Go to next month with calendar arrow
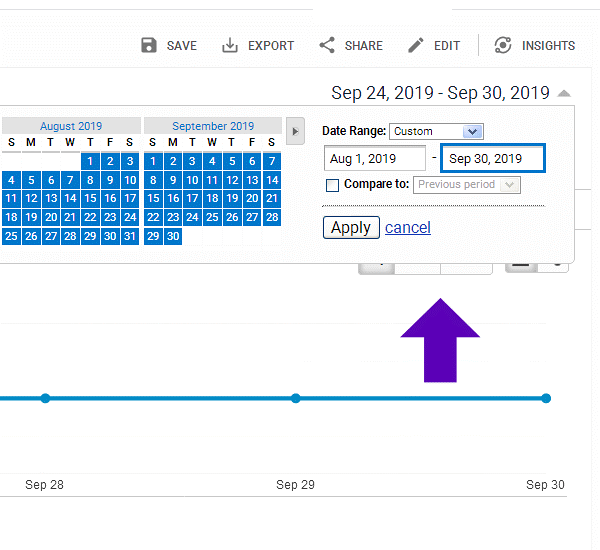 (295, 131)
